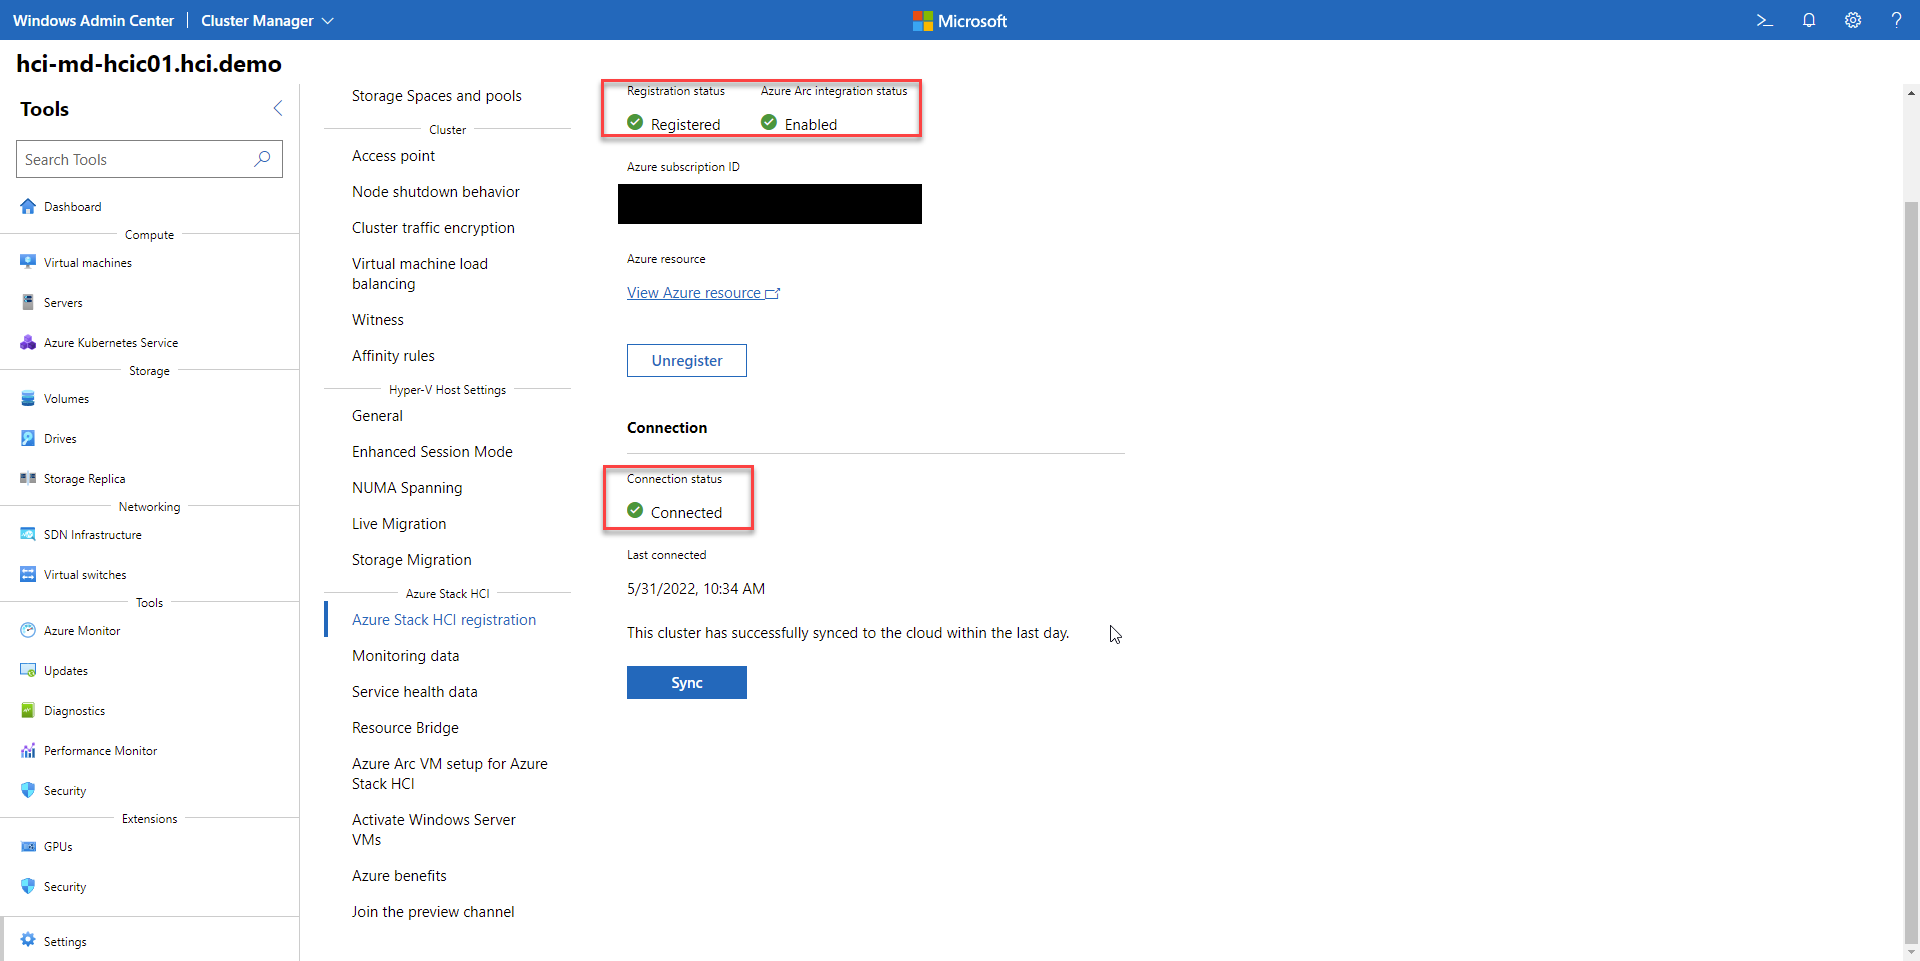Open the Diagnostics tool icon

pos(28,710)
